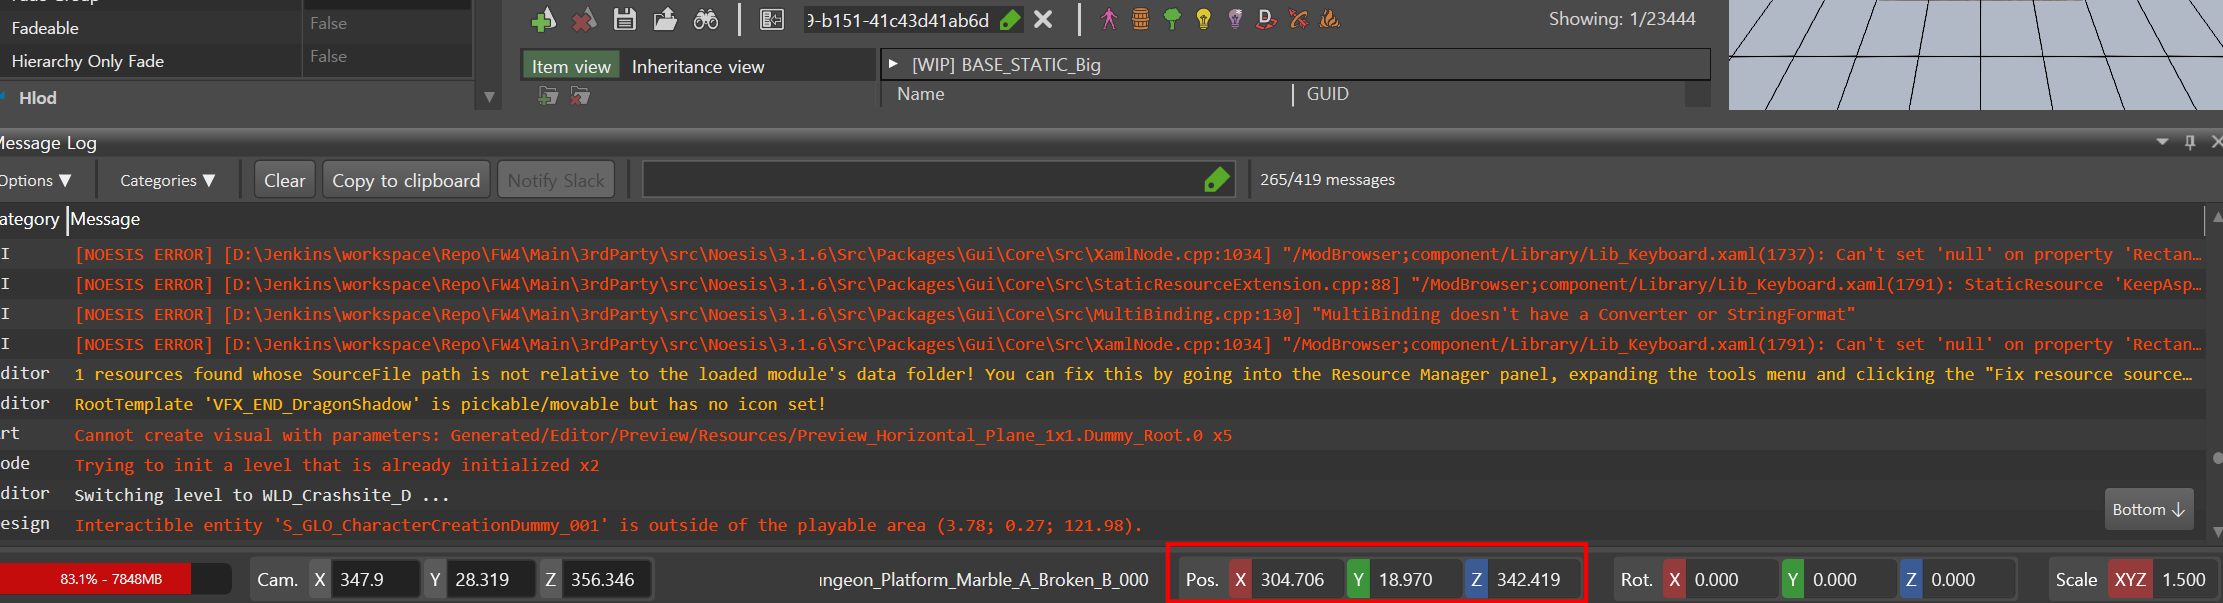This screenshot has width=2223, height=603.
Task: Click down arrow of properties scrollbar
Action: pyautogui.click(x=489, y=98)
